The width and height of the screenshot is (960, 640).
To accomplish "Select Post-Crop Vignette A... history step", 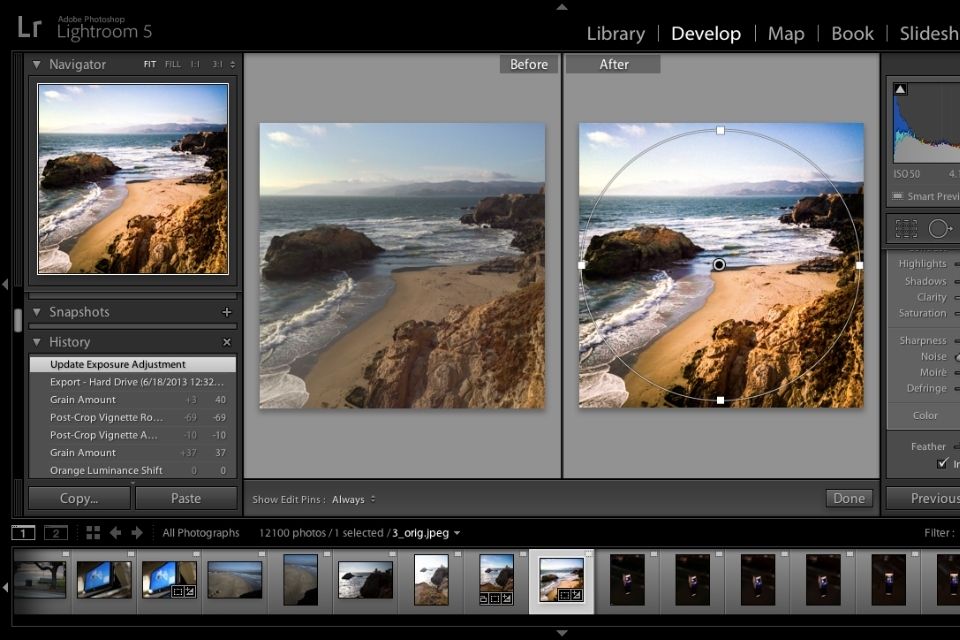I will [132, 435].
